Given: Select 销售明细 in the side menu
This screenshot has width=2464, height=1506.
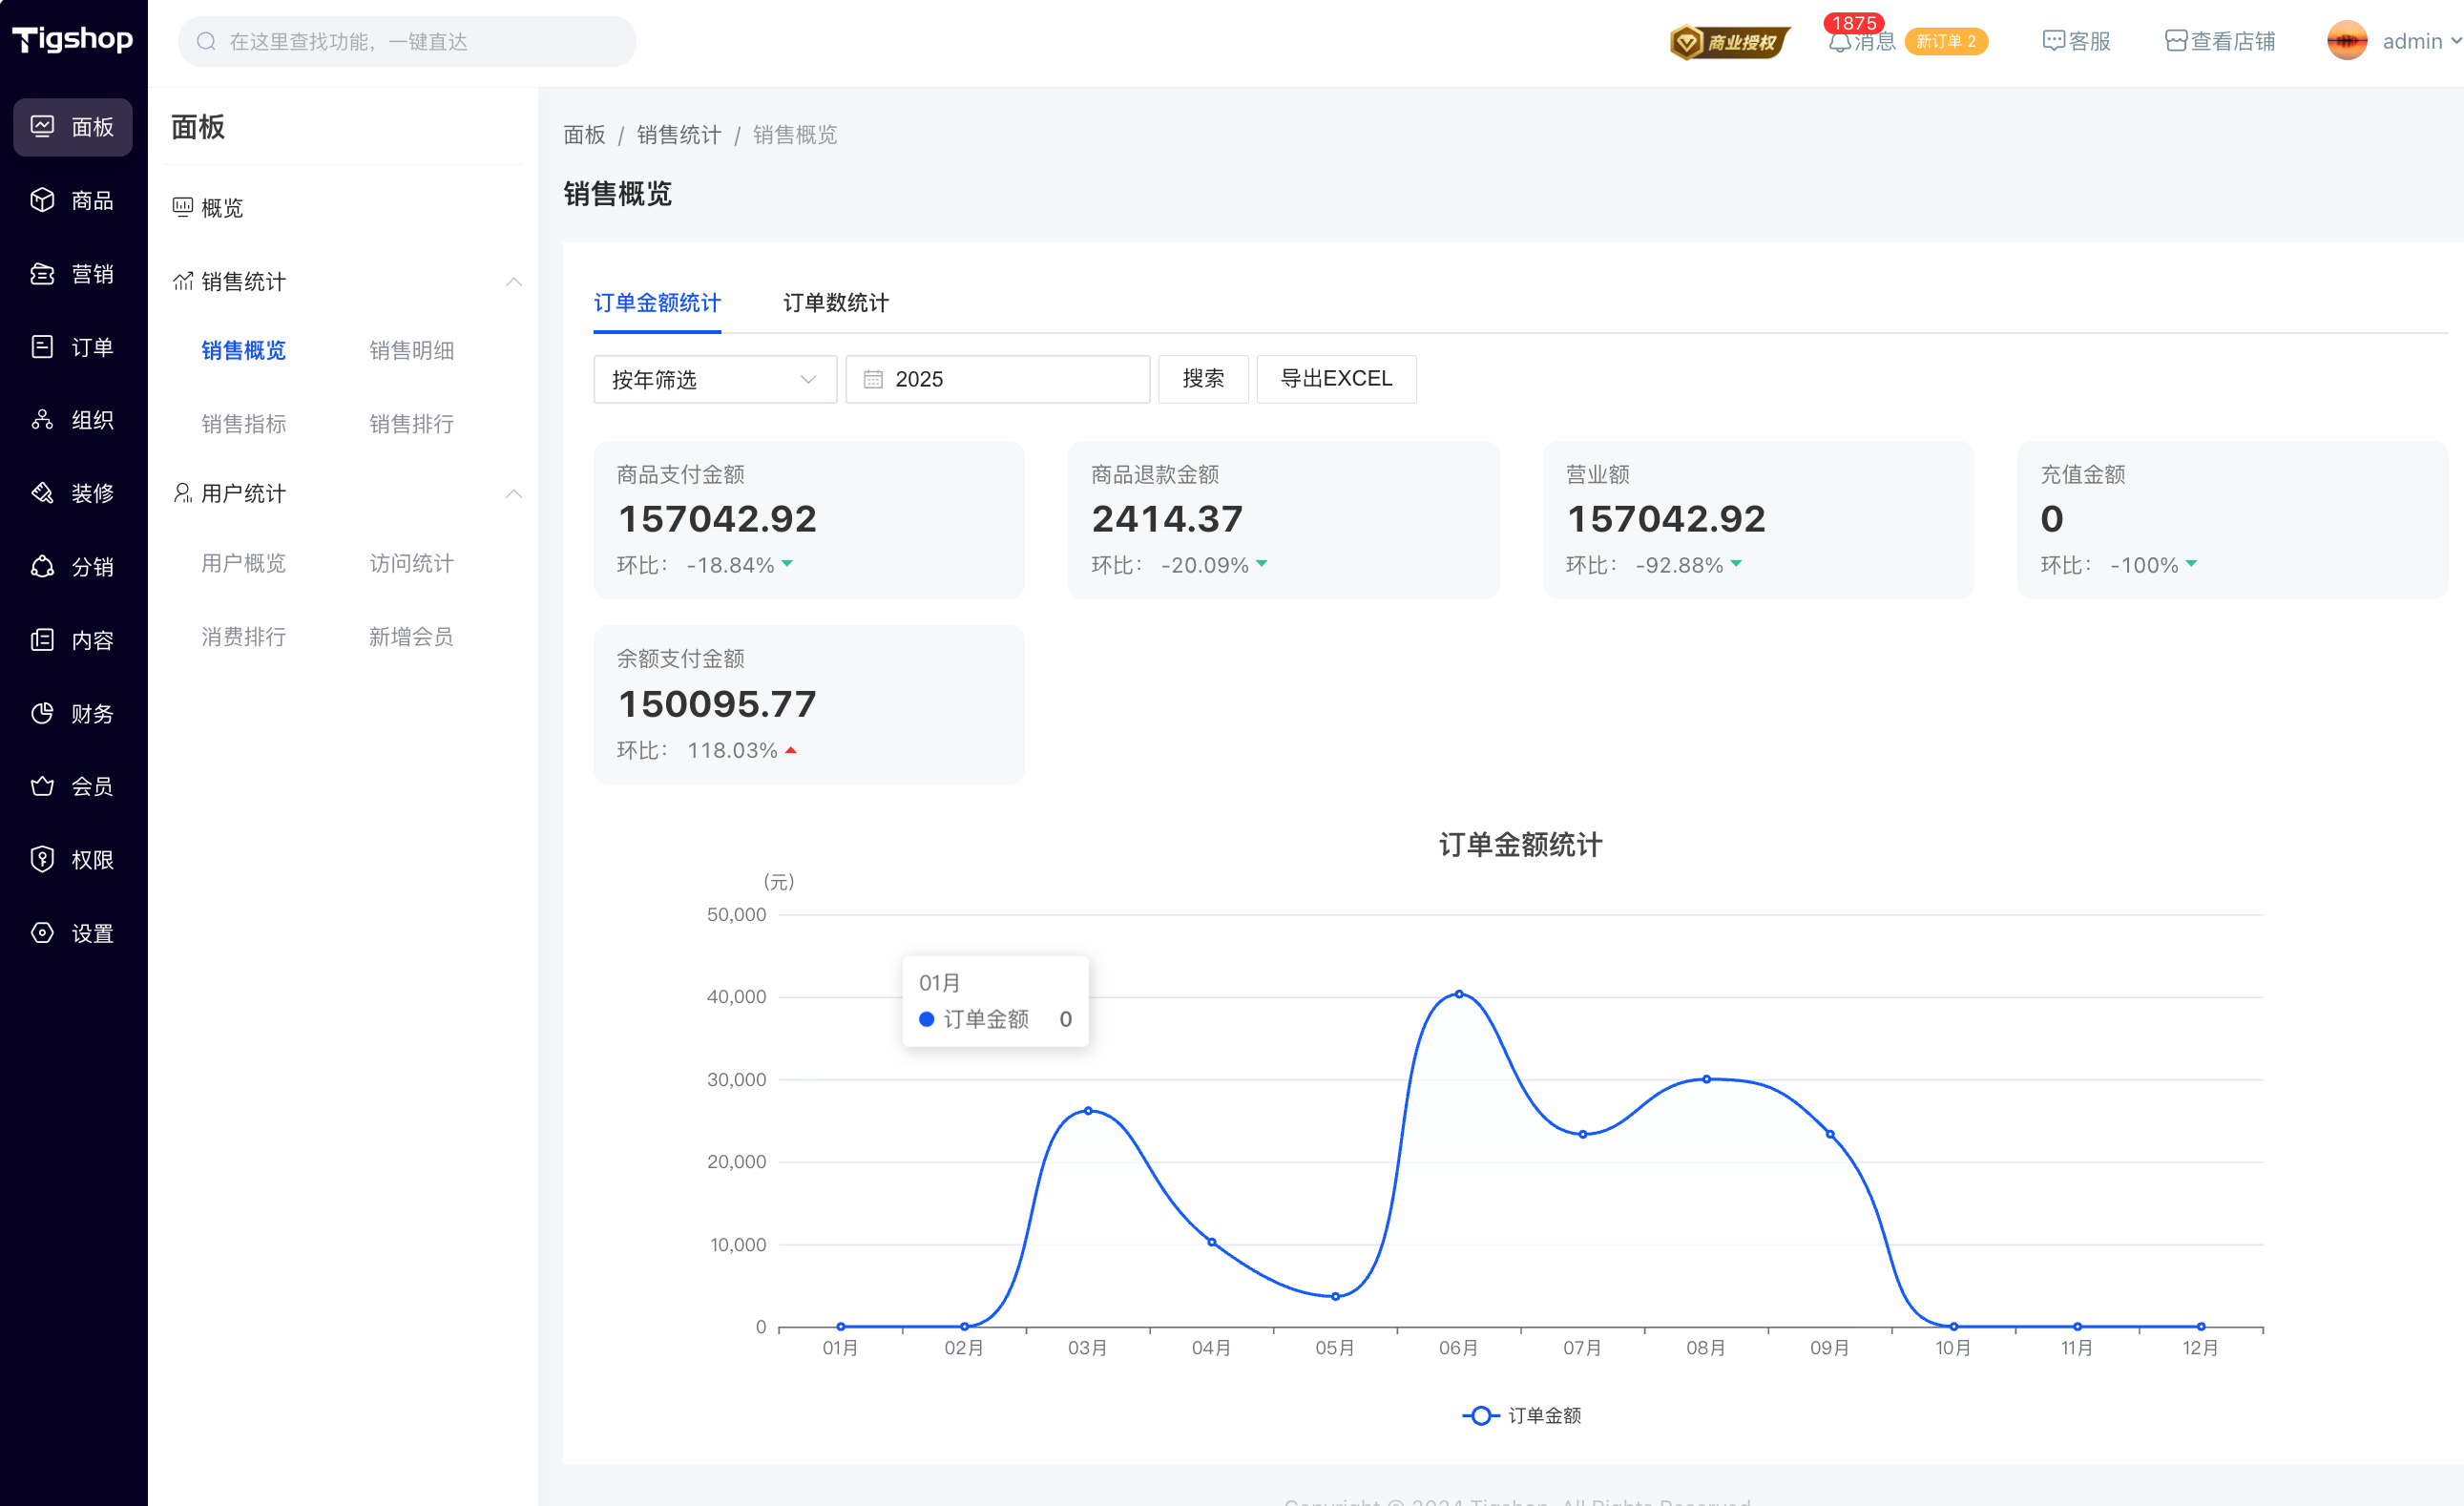Looking at the screenshot, I should tap(412, 350).
